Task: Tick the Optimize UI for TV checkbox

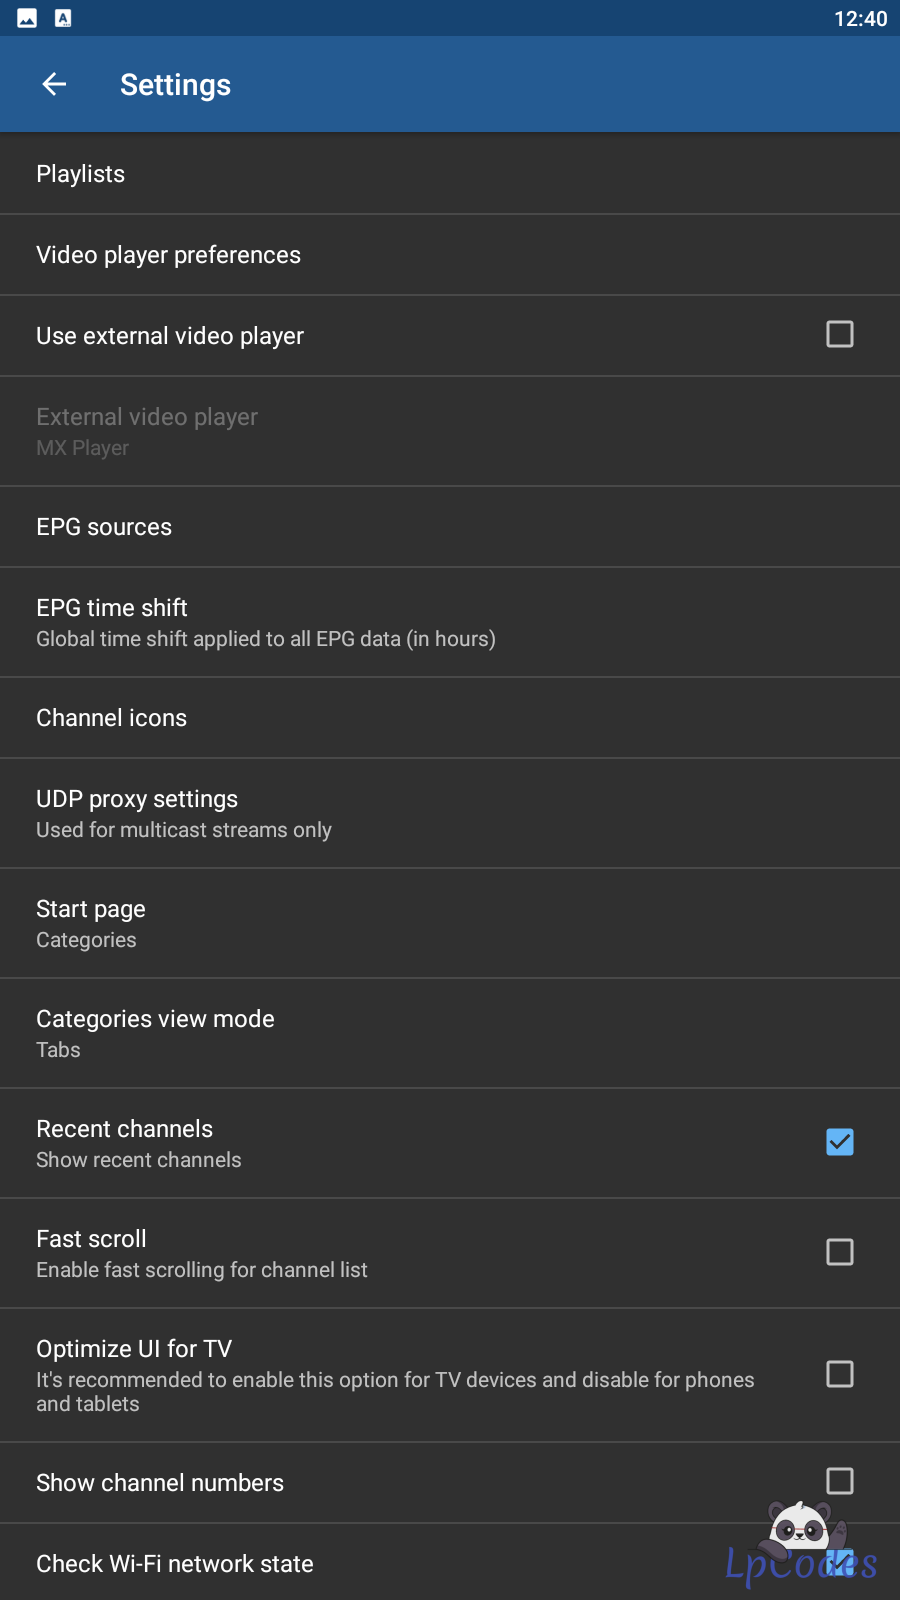Action: (839, 1374)
